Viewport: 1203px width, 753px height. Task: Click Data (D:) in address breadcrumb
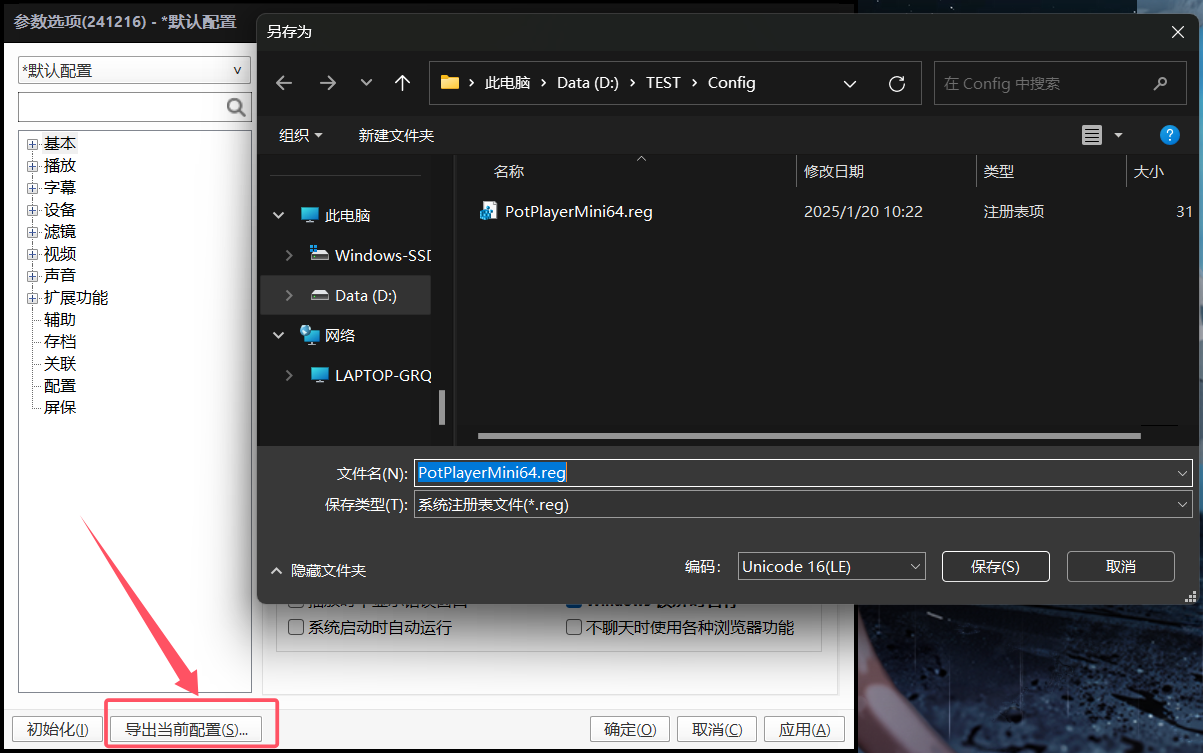[588, 83]
